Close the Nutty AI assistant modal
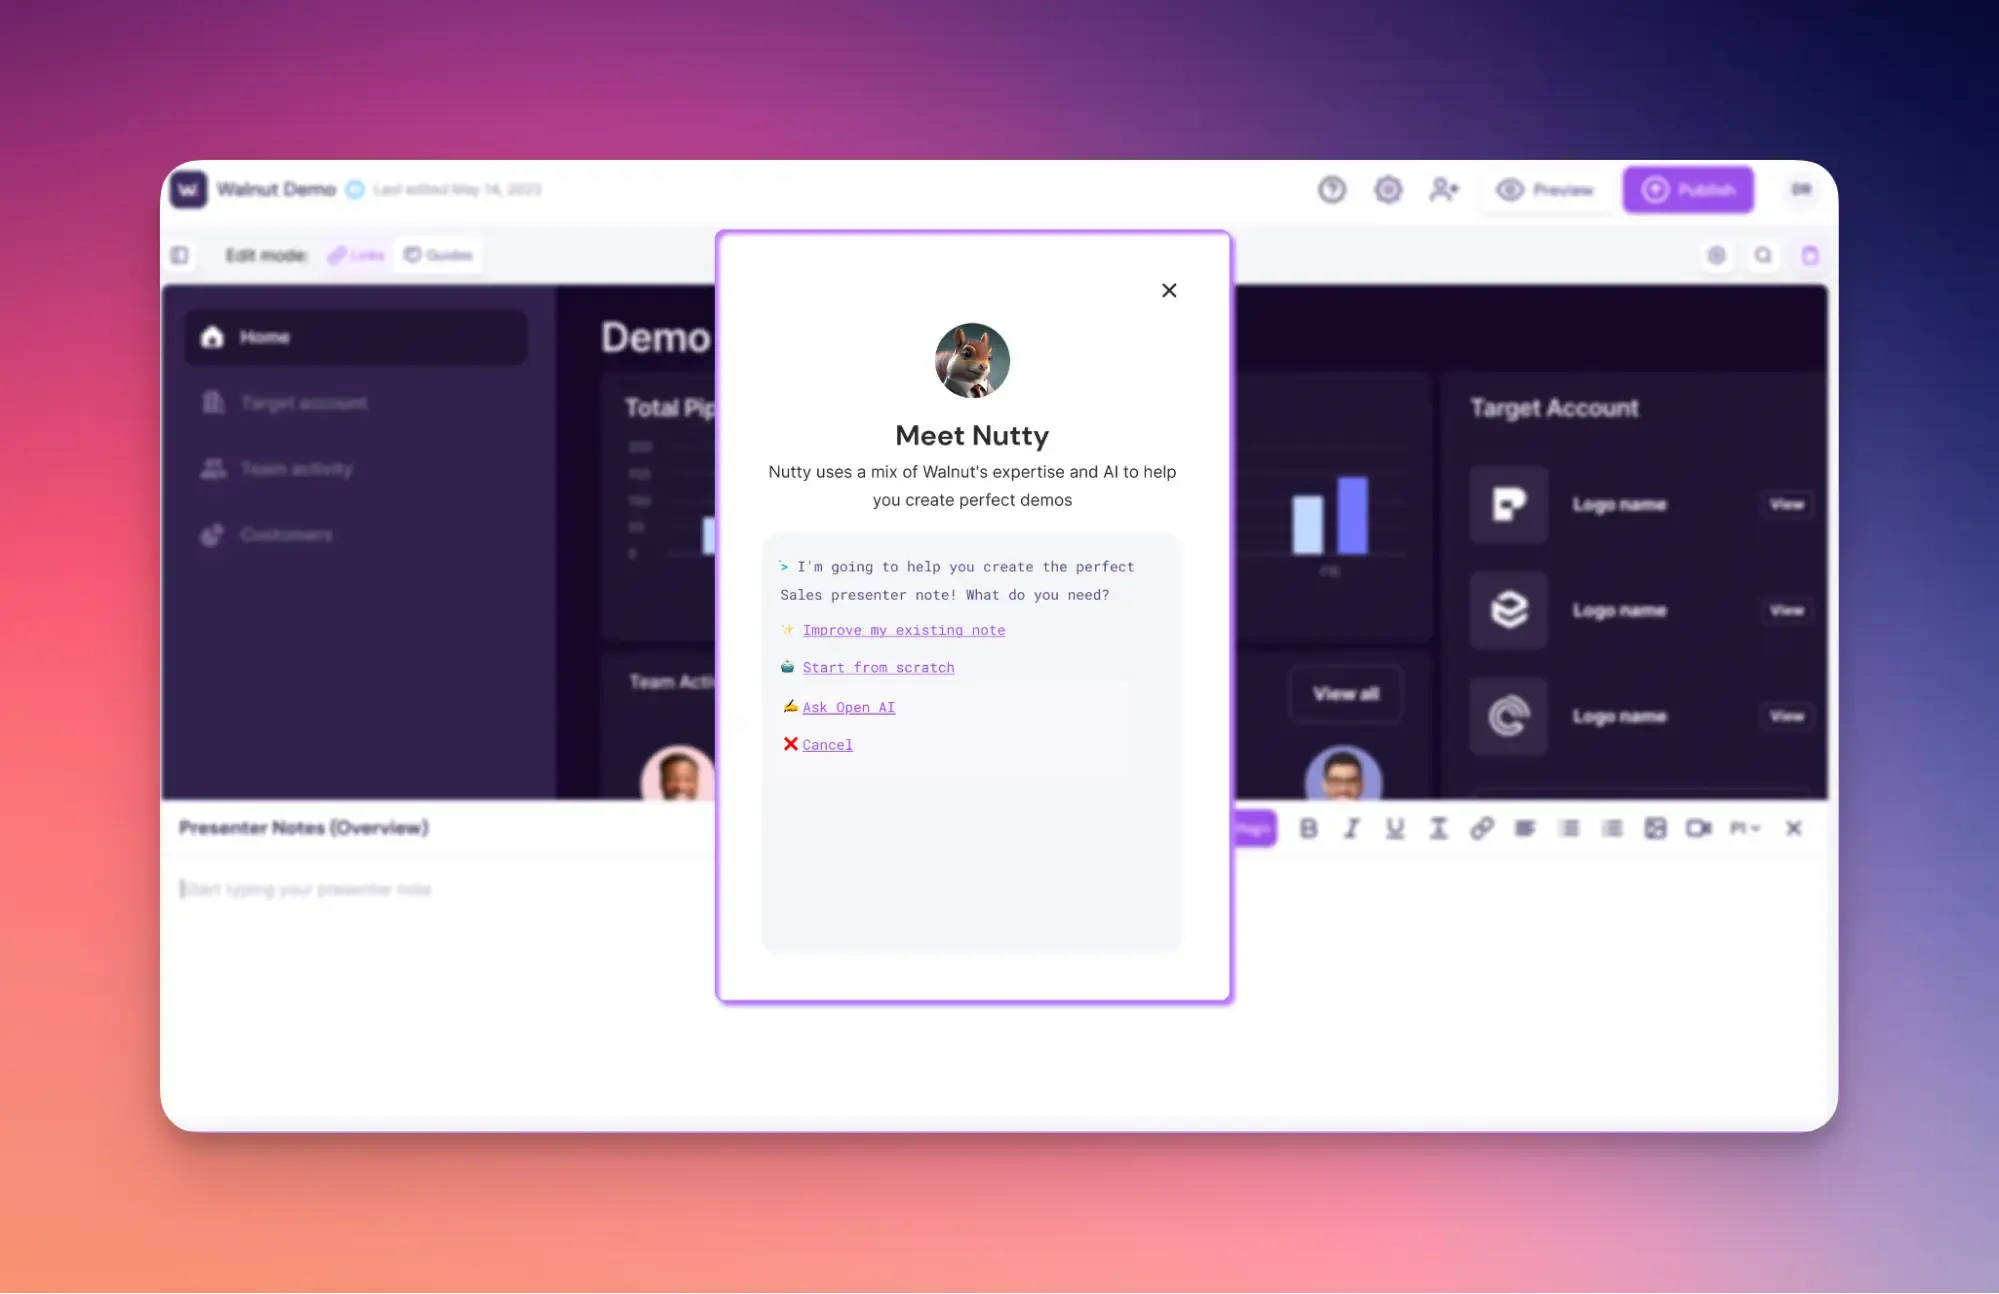The width and height of the screenshot is (1999, 1294). click(x=1169, y=291)
